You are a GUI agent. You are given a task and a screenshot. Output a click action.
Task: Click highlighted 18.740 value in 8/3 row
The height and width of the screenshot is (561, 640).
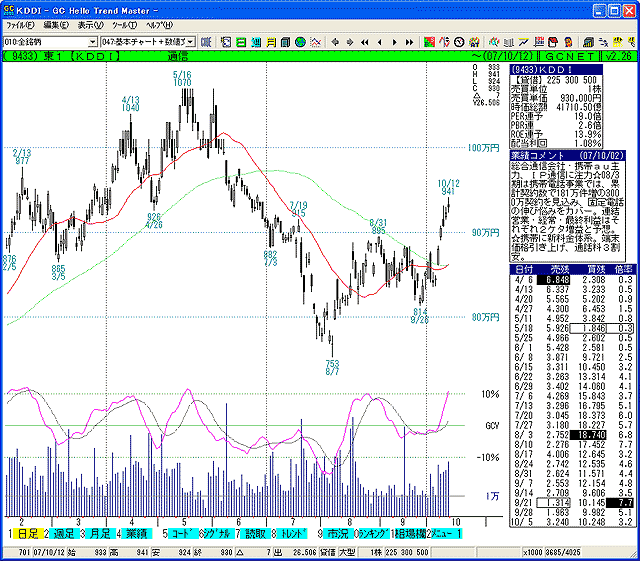tap(589, 435)
